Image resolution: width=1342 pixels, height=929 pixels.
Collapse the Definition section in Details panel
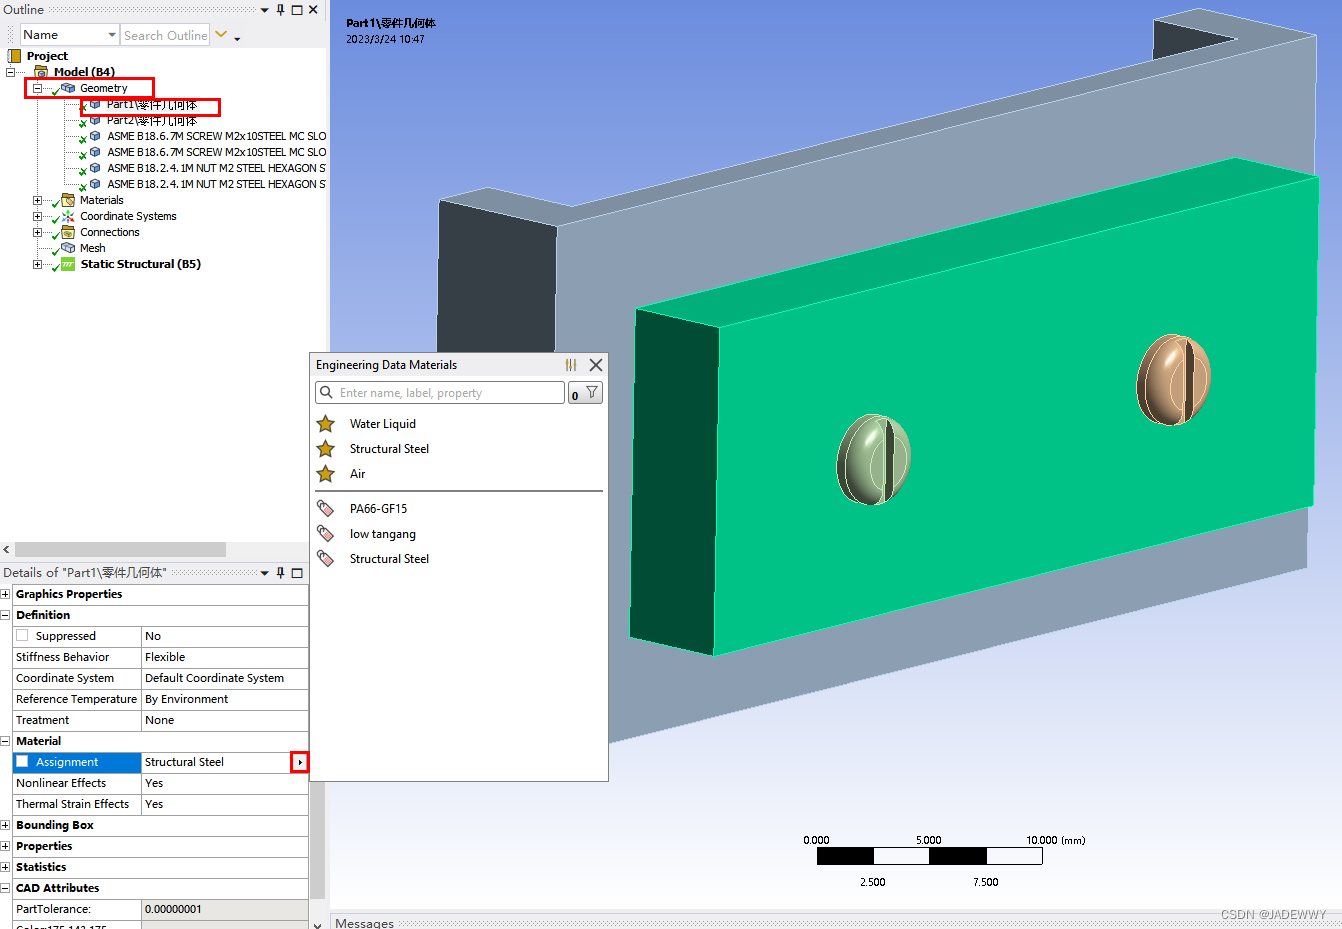(x=5, y=614)
